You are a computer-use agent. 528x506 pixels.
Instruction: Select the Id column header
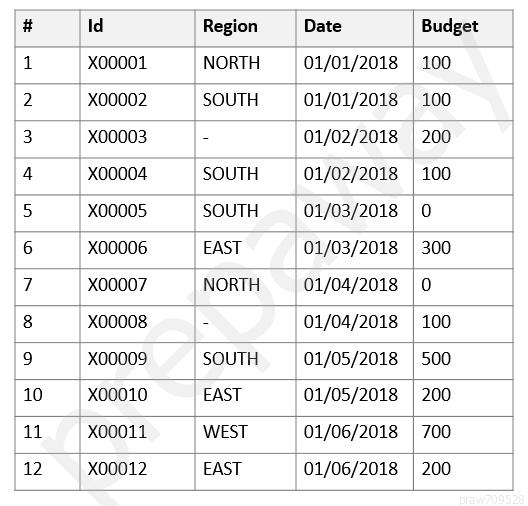(x=137, y=28)
